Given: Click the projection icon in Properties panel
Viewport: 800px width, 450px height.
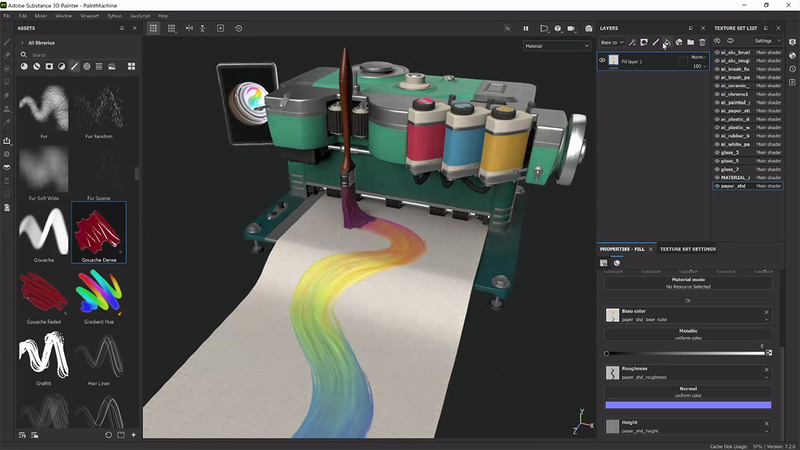Looking at the screenshot, I should [604, 263].
